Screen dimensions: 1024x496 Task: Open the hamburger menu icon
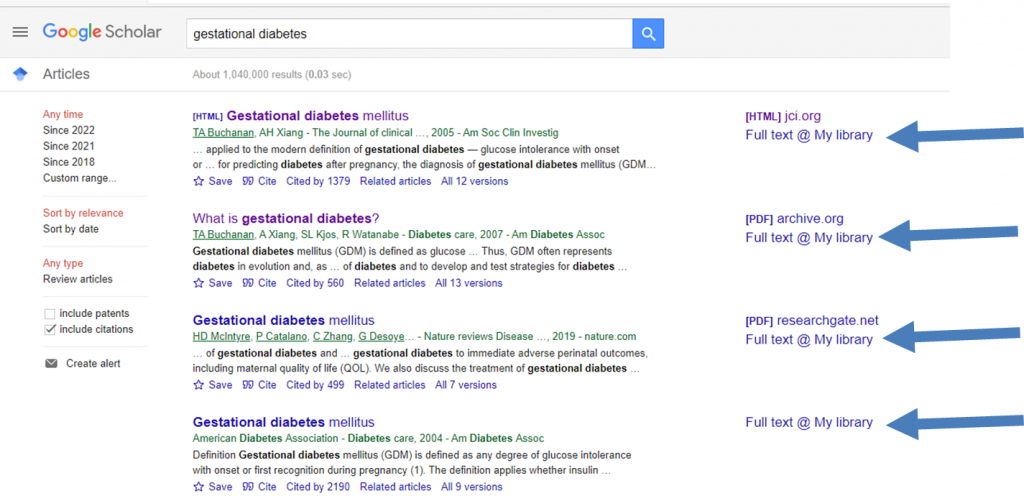(x=20, y=32)
